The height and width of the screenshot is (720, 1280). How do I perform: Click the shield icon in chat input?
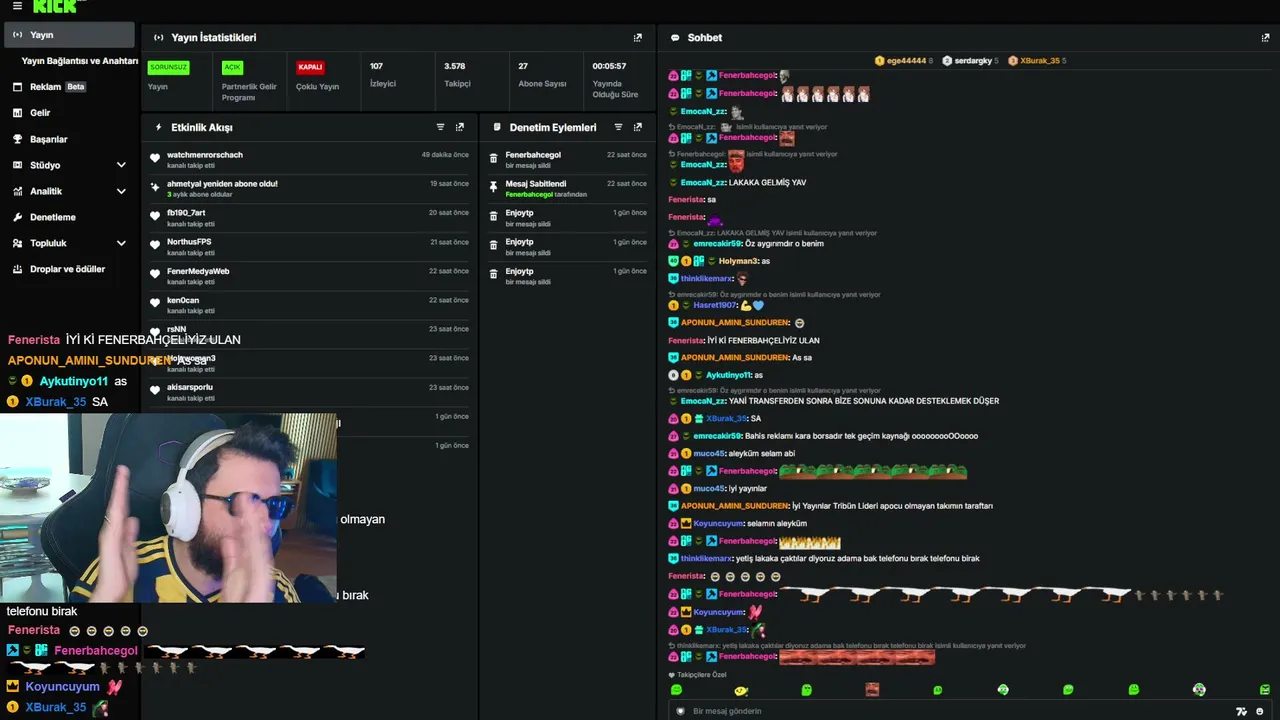pyautogui.click(x=680, y=711)
